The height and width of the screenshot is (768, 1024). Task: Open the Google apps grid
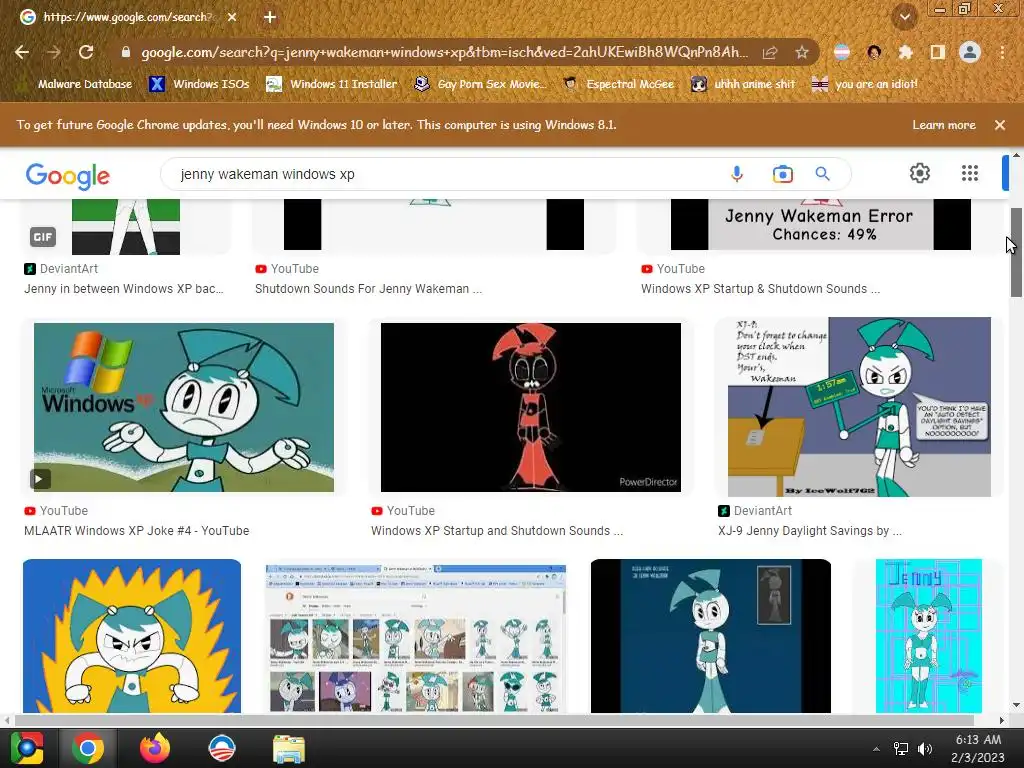tap(970, 173)
